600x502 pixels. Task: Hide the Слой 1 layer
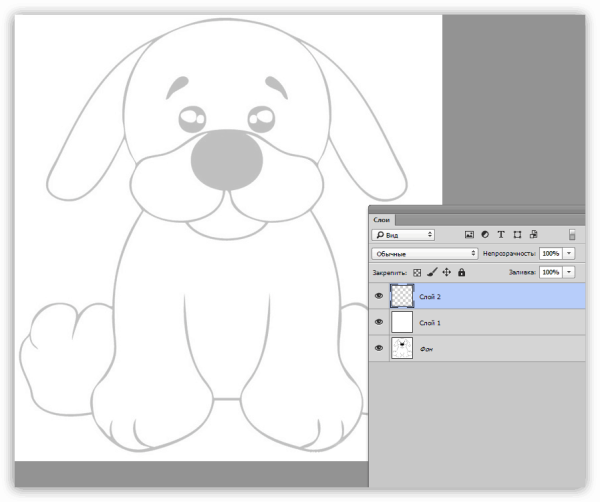(379, 322)
